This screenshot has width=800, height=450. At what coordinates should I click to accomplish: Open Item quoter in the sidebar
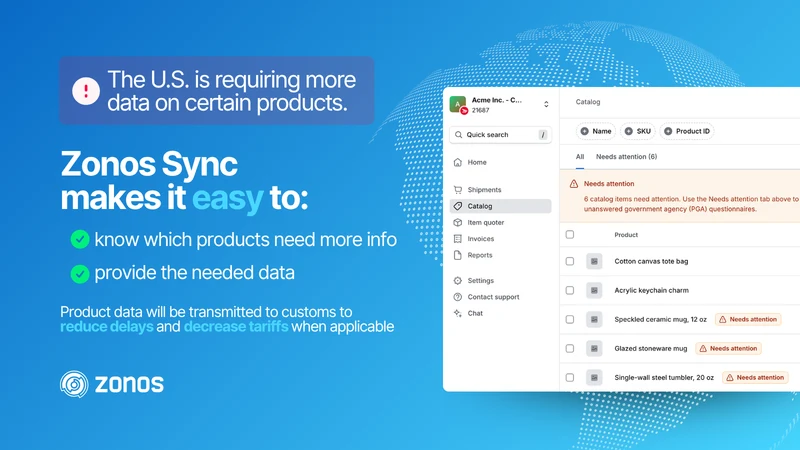point(500,222)
